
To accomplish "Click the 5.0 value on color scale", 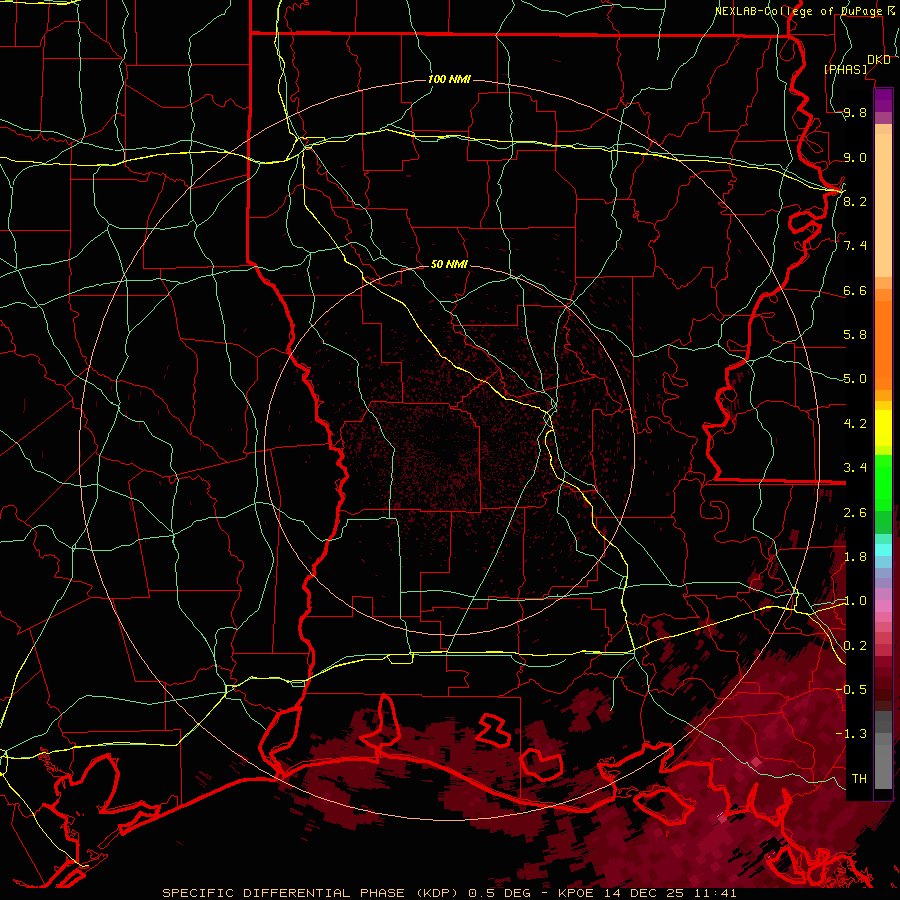I will 855,379.
